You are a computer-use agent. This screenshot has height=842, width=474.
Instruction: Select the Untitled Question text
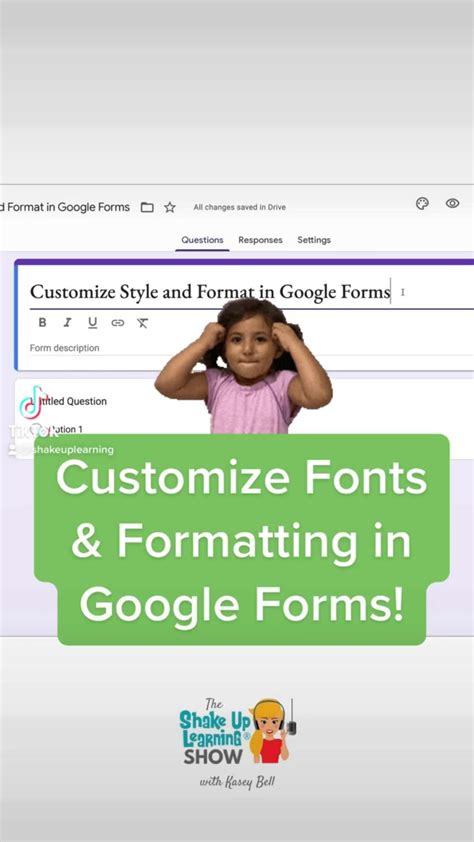click(69, 401)
